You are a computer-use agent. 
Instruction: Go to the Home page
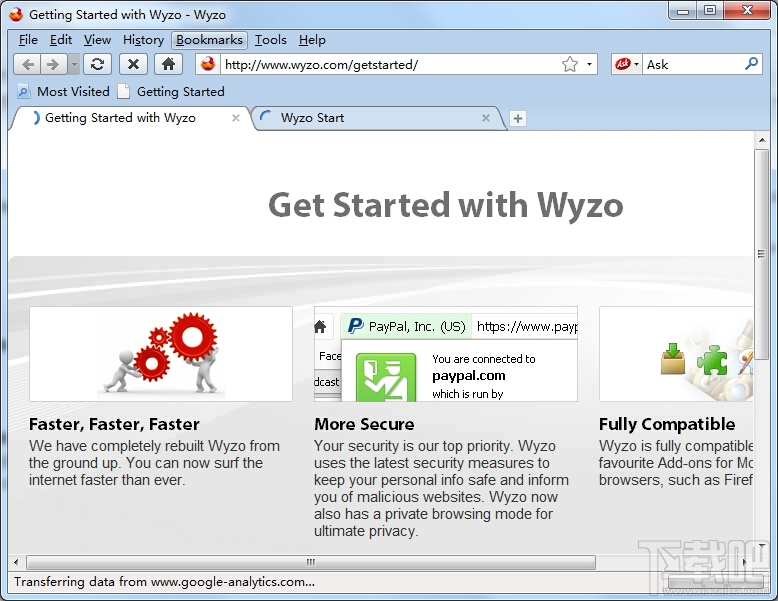tap(169, 65)
